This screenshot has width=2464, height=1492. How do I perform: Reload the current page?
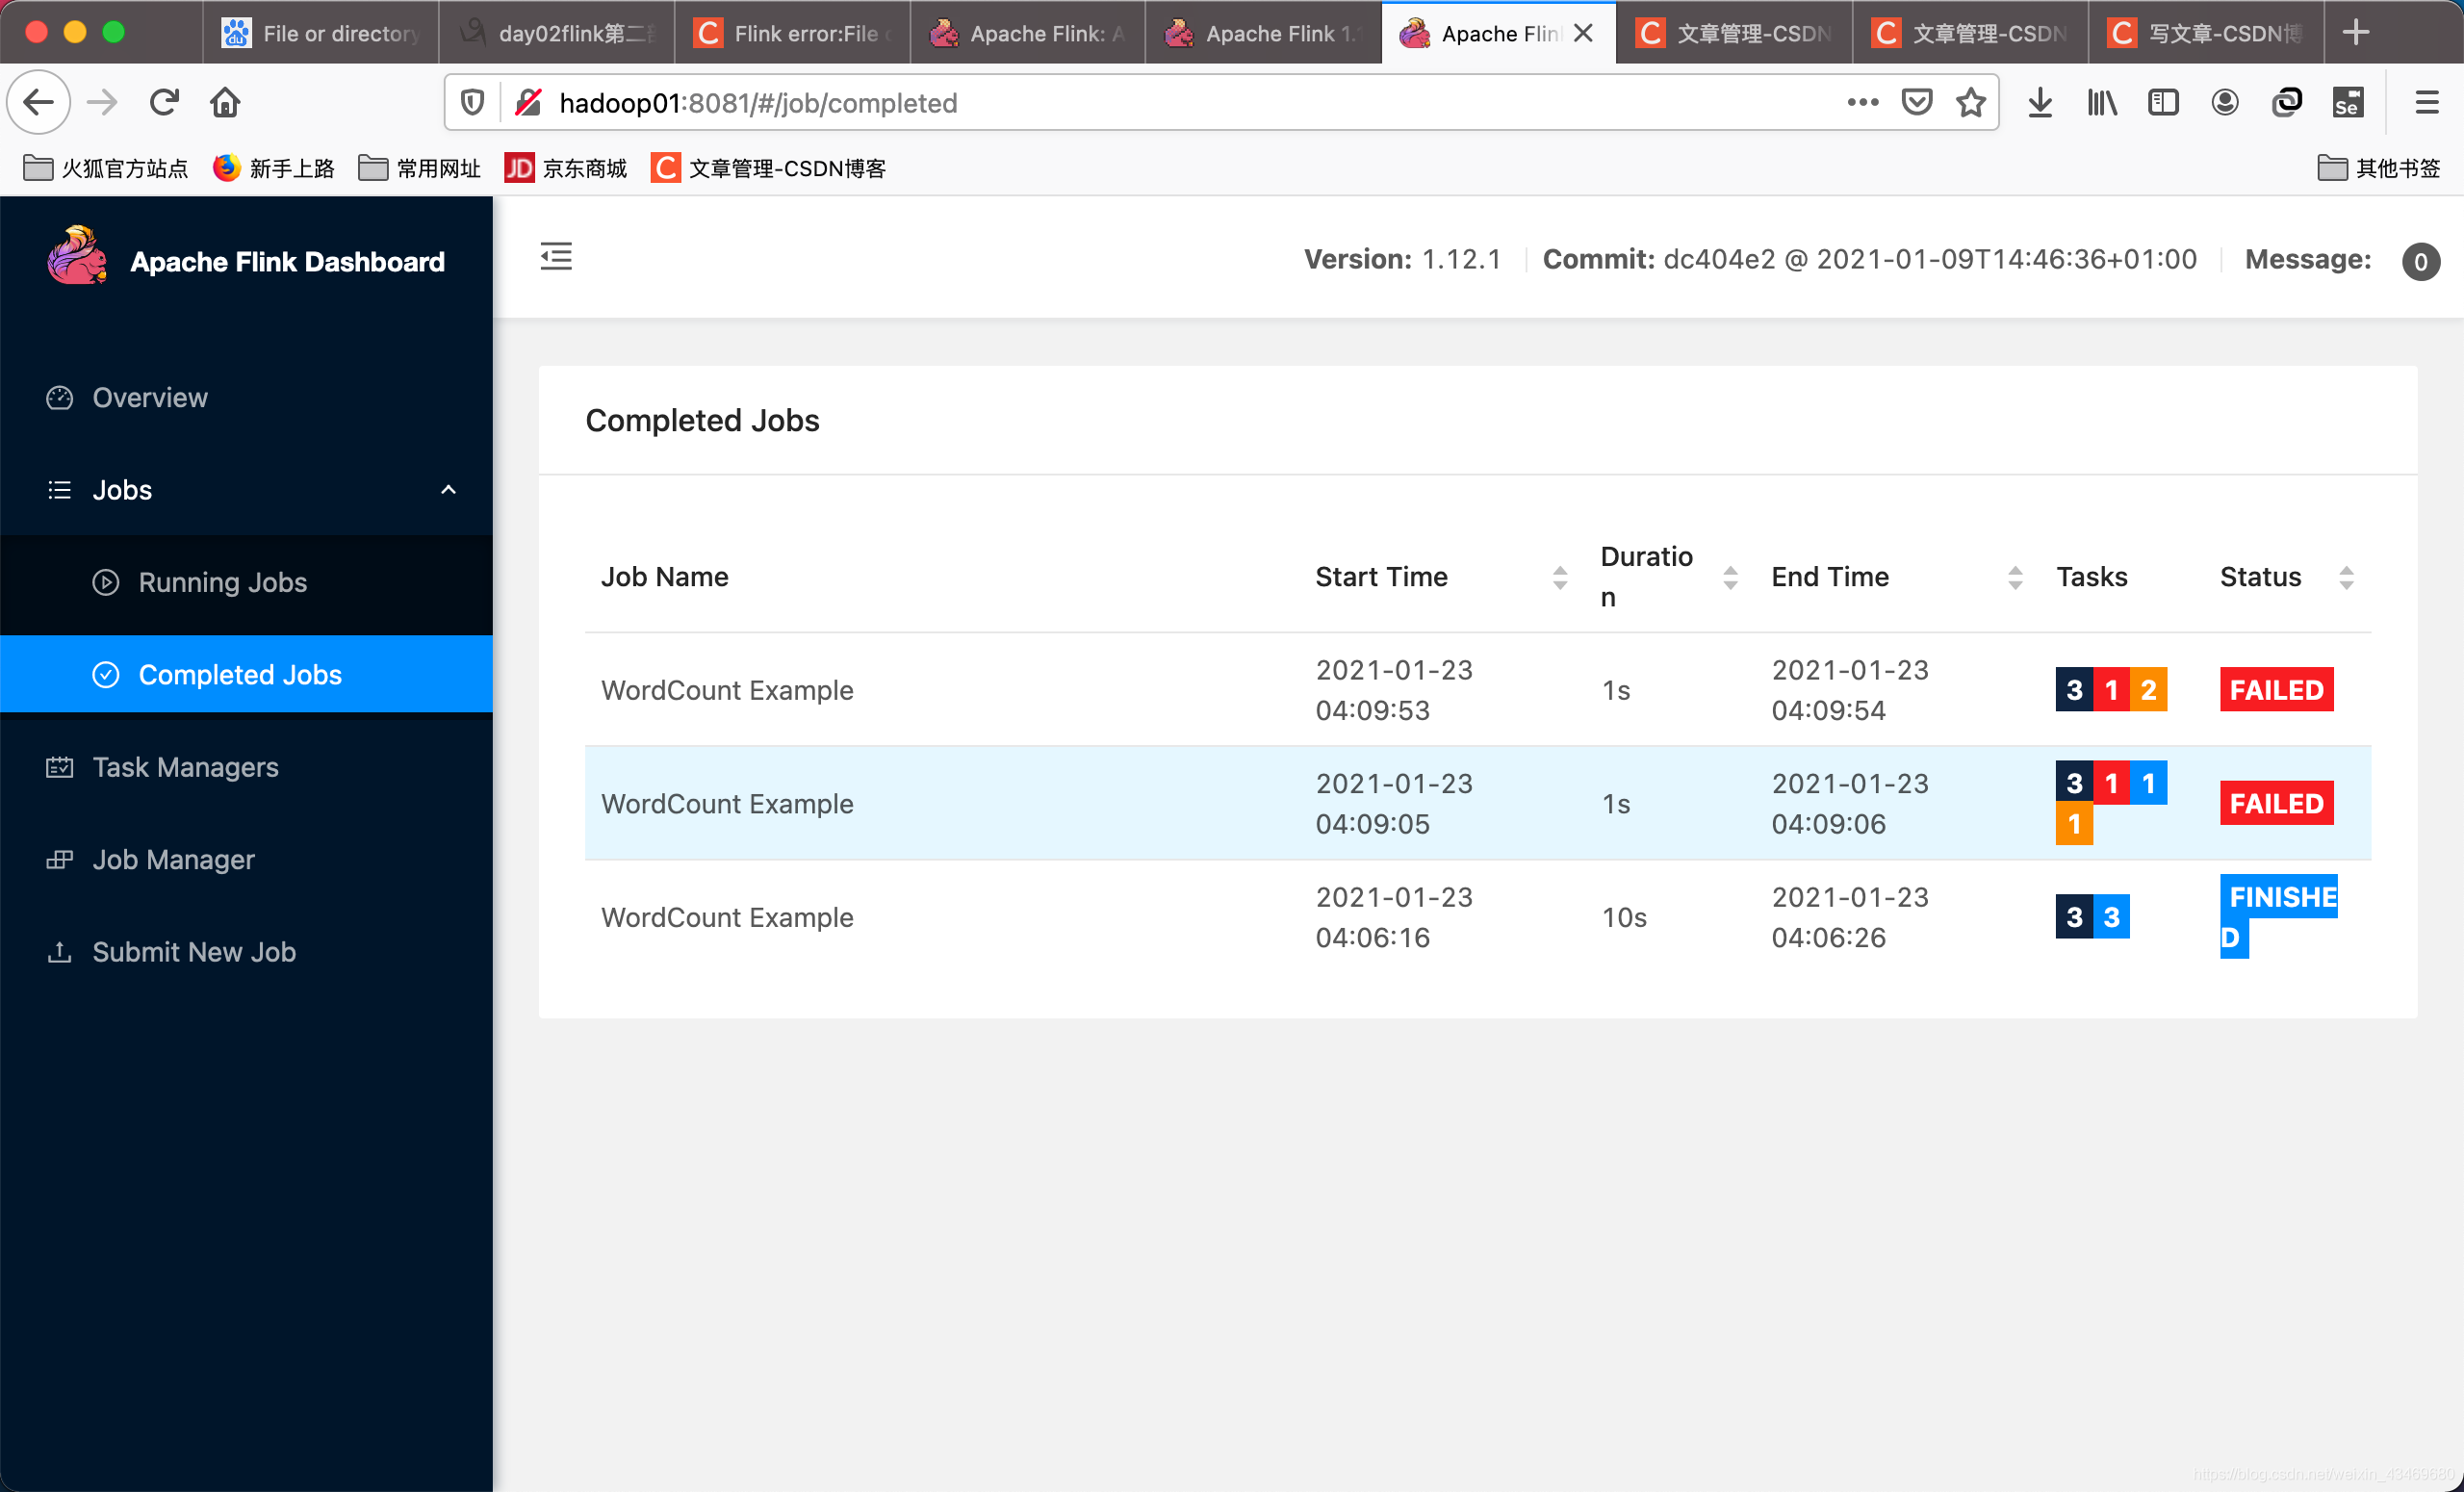164,102
